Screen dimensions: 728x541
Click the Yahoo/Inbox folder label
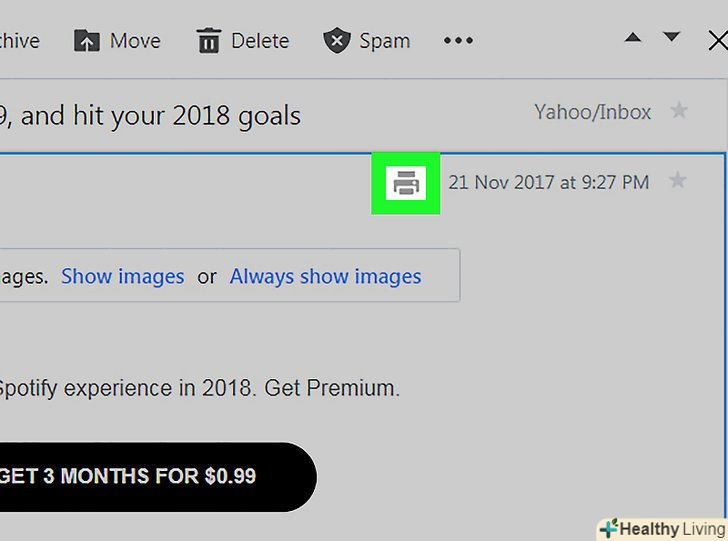592,112
